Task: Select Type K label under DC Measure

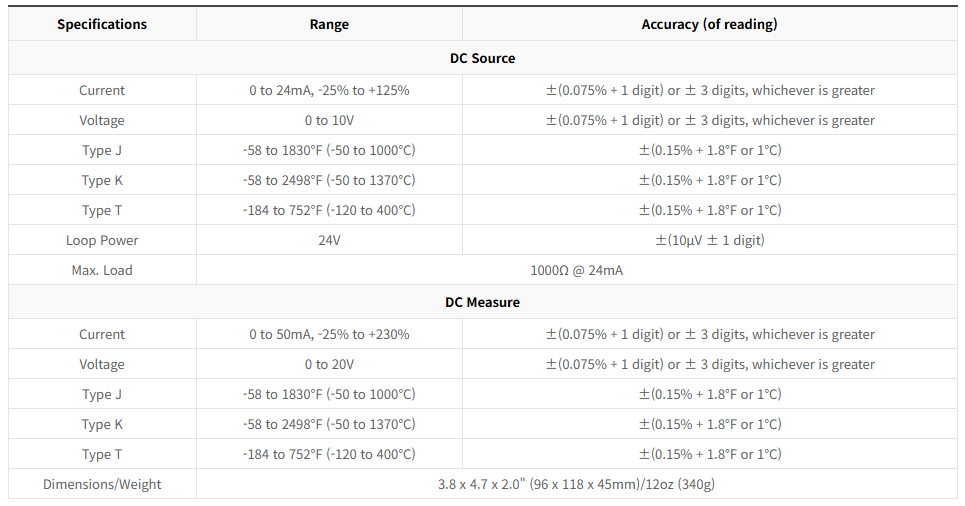Action: point(102,424)
